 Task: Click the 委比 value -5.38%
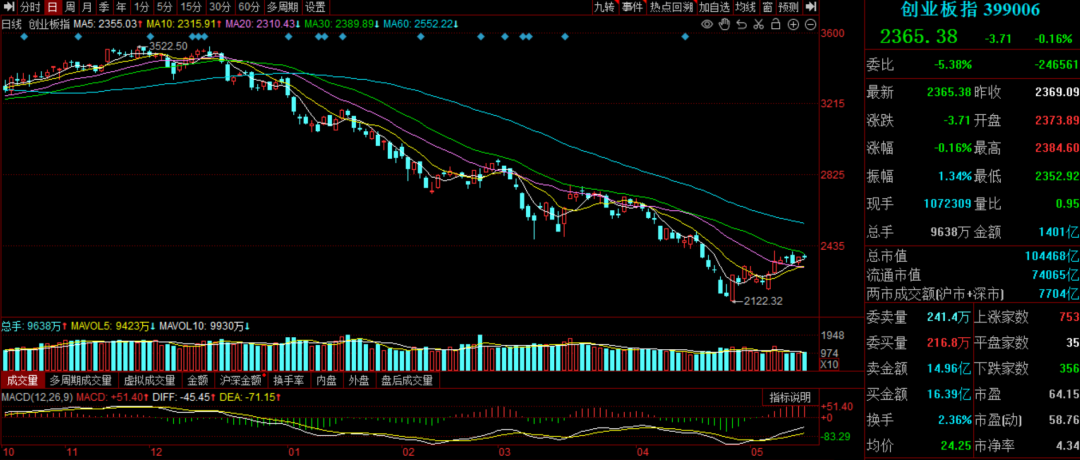pos(953,65)
